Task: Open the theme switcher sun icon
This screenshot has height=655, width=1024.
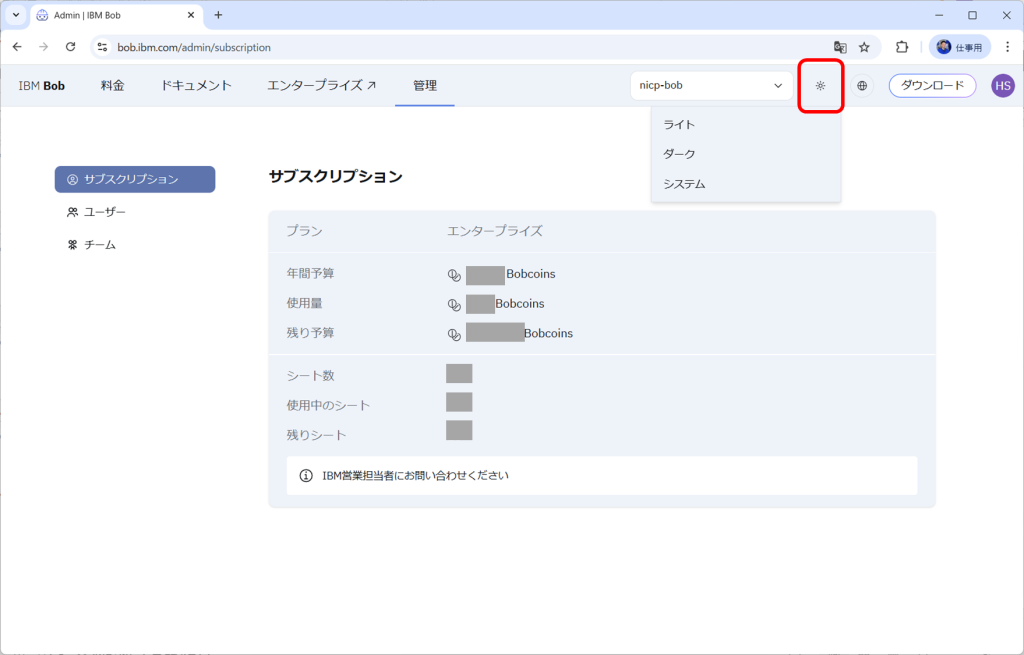Action: tap(820, 86)
